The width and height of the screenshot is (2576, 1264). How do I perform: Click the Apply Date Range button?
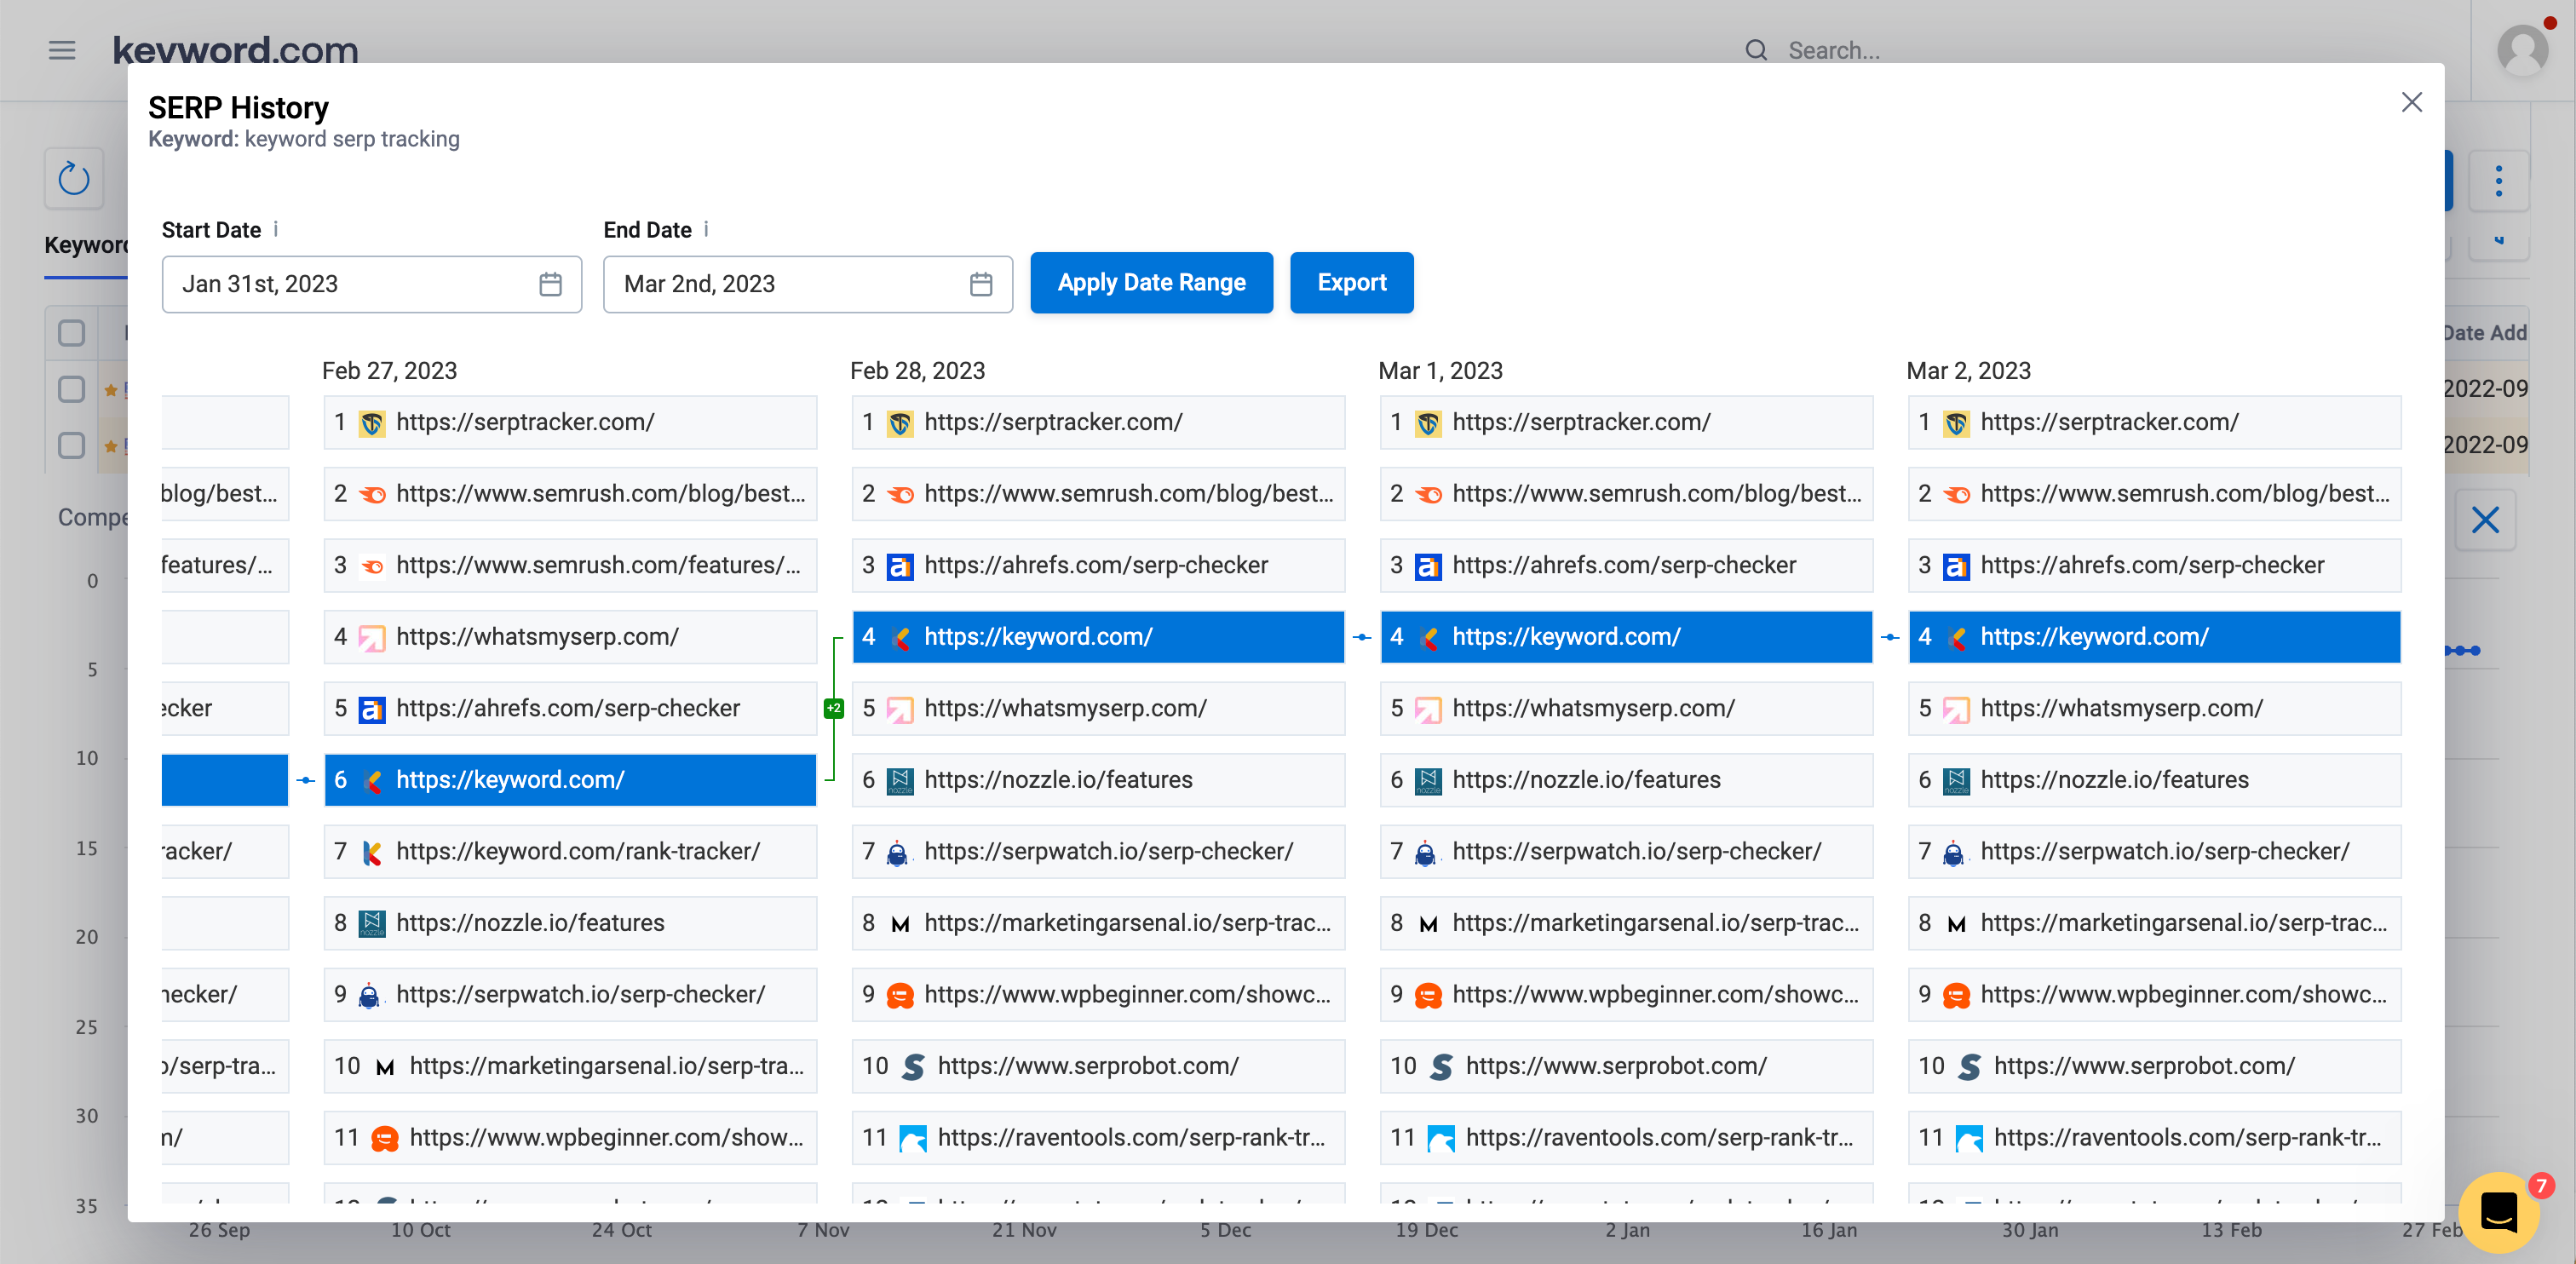[x=1151, y=283]
